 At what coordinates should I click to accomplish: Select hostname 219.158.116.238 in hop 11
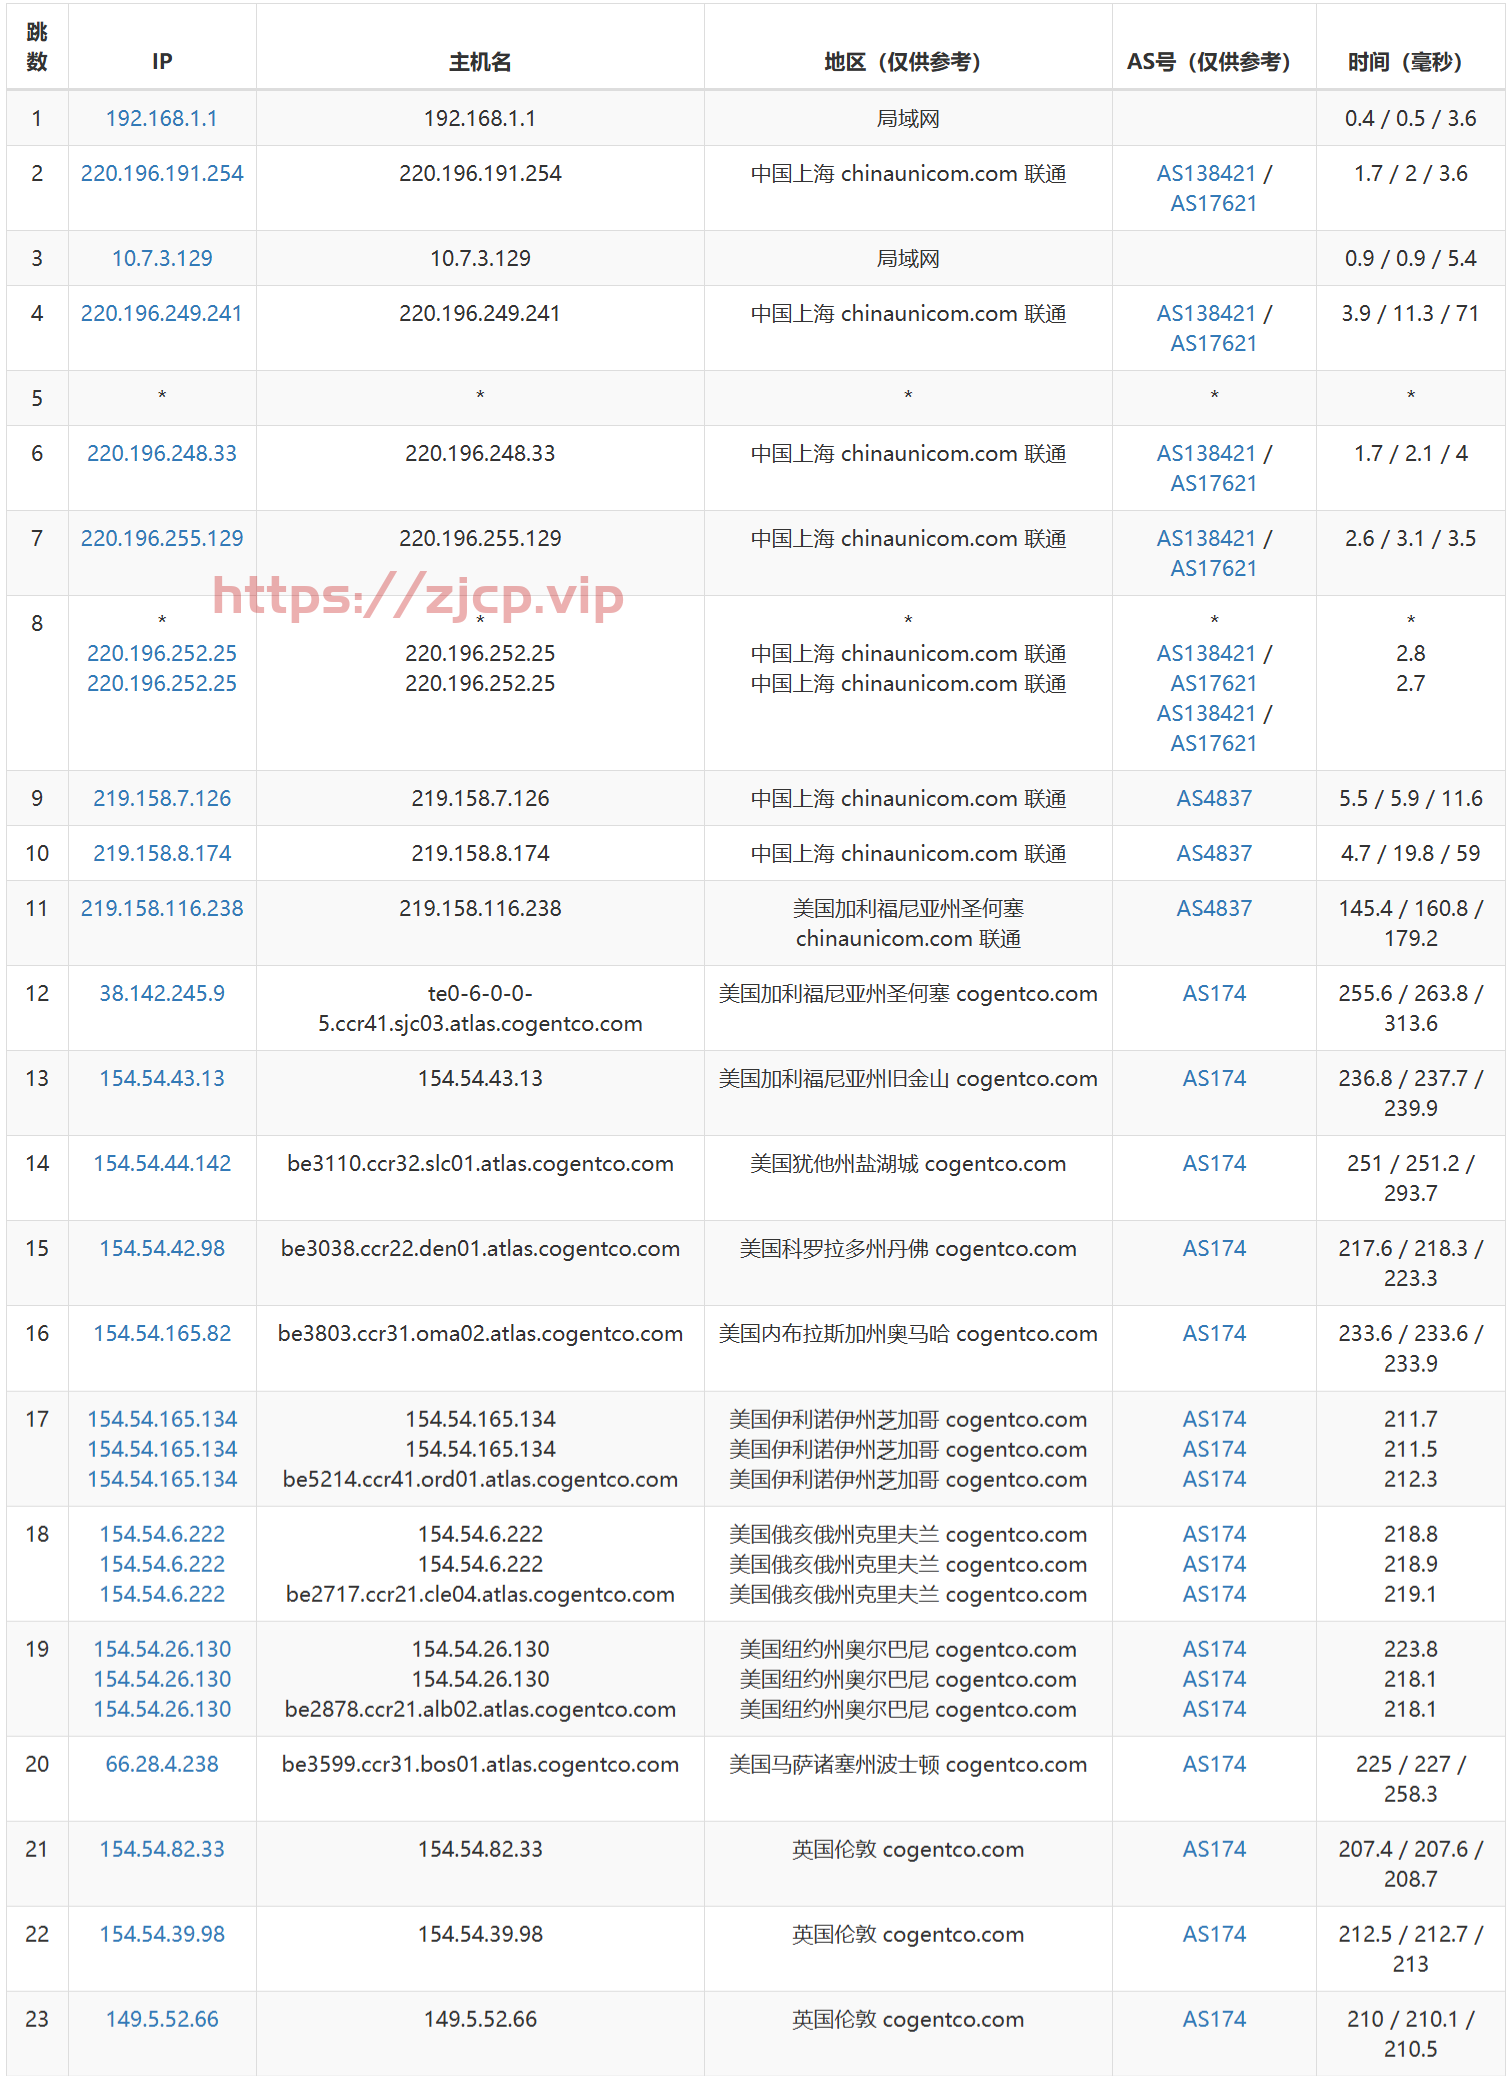coord(480,908)
